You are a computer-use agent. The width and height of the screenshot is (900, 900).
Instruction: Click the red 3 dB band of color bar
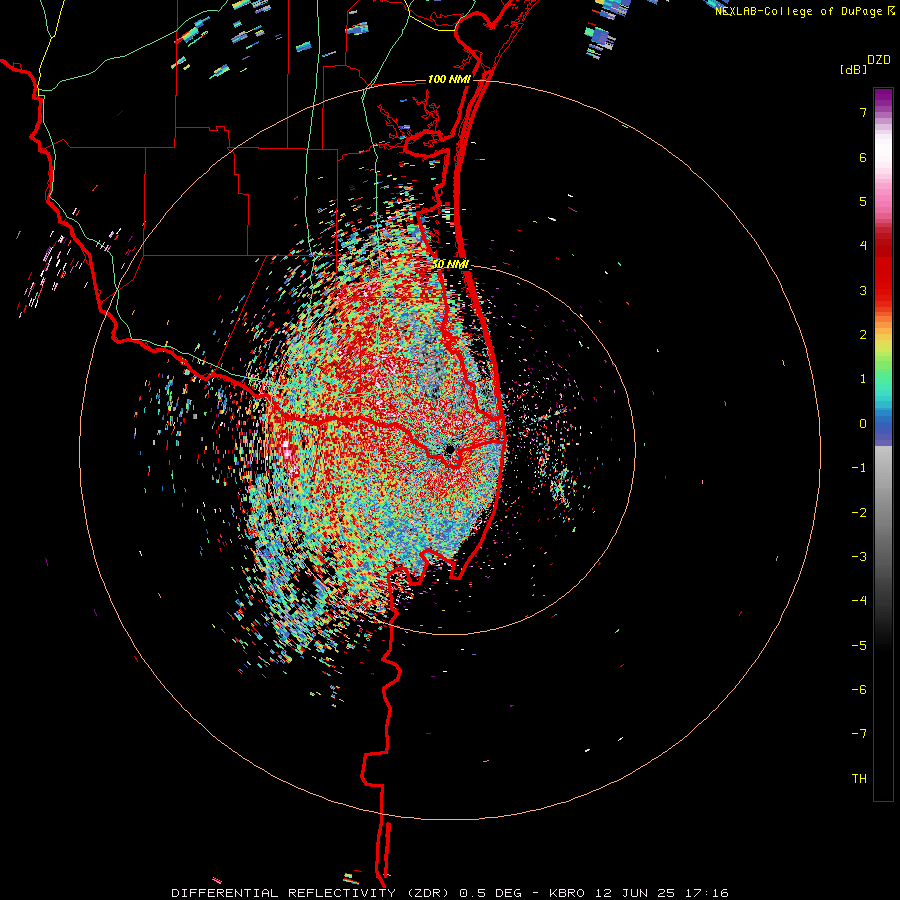[883, 290]
